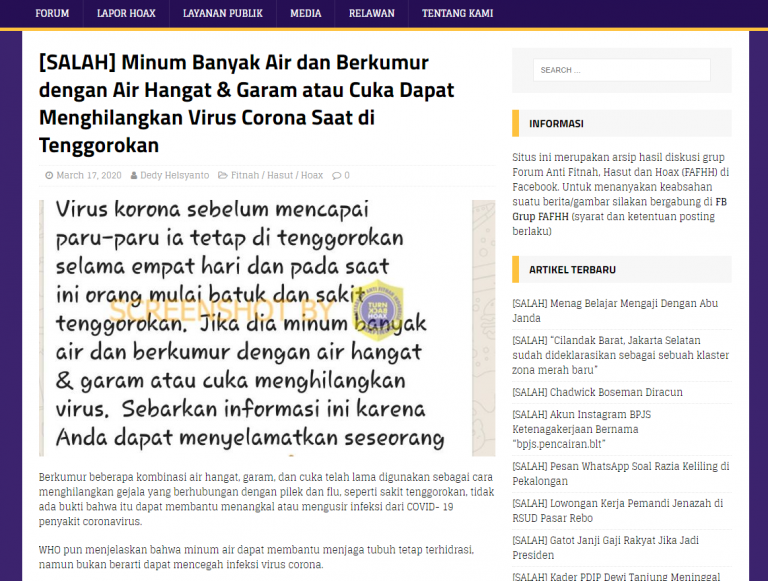This screenshot has height=581, width=768.
Task: Open article Lowongan Kerja Pemandi Jenazah RSUD
Action: click(618, 510)
